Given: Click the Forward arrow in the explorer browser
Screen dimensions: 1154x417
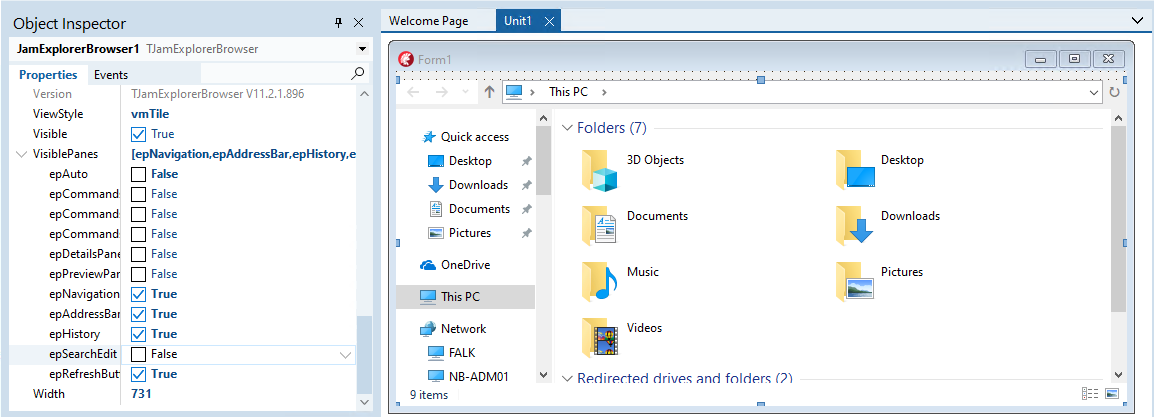Looking at the screenshot, I should point(442,92).
